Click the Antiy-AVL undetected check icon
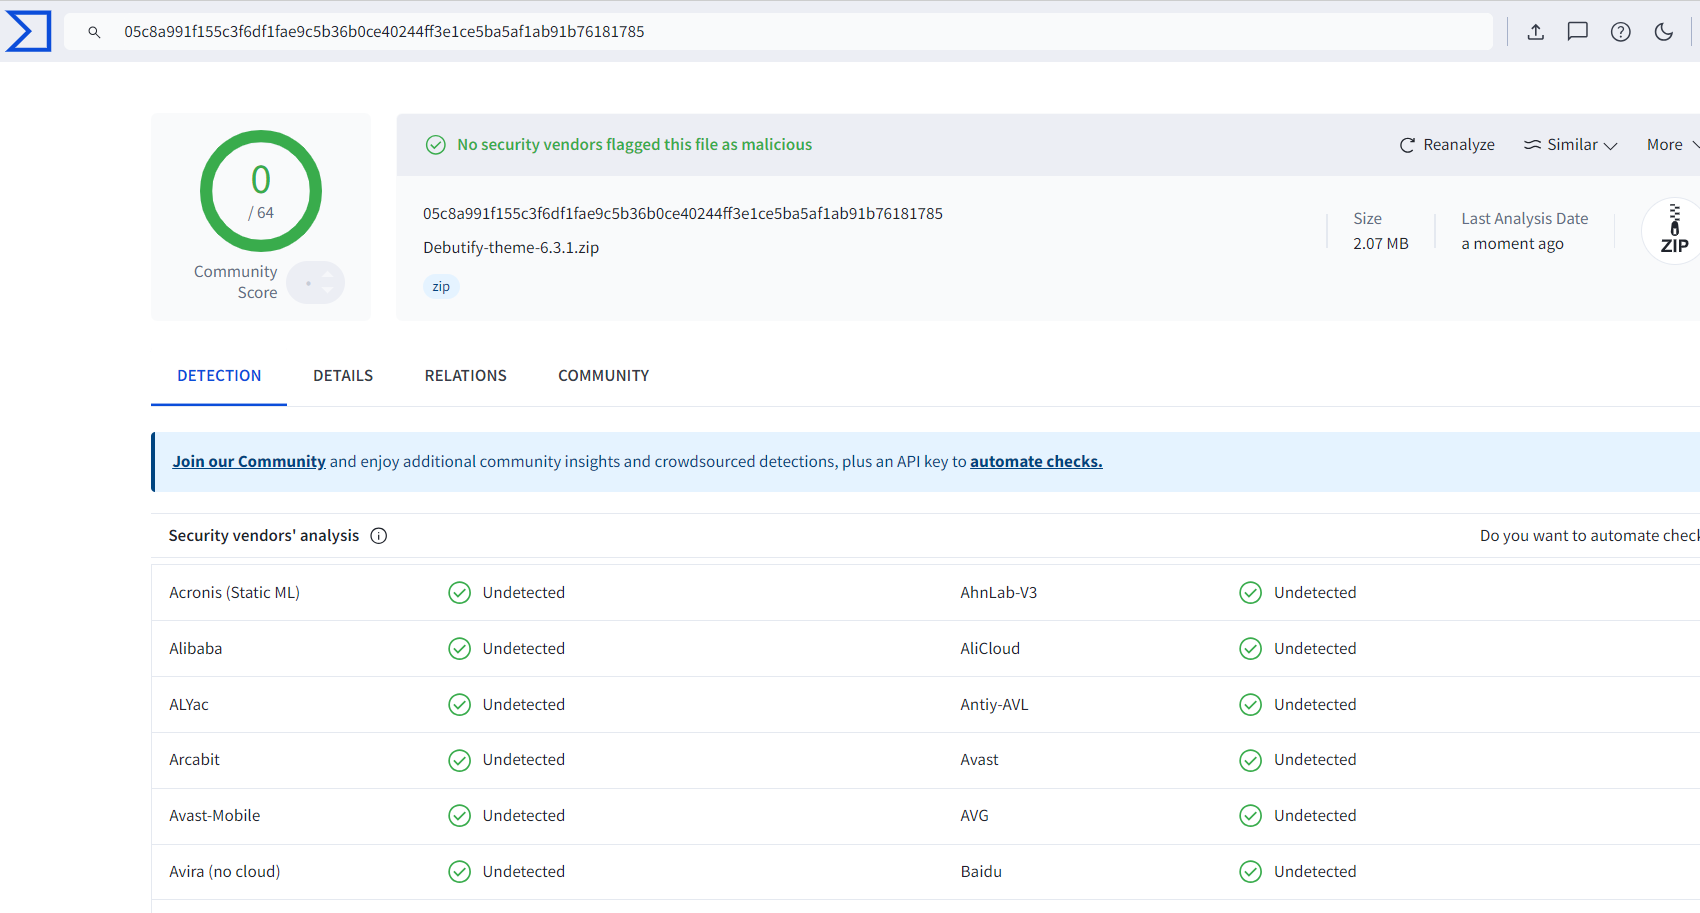Screen dimensions: 1700x913 (x=1251, y=705)
